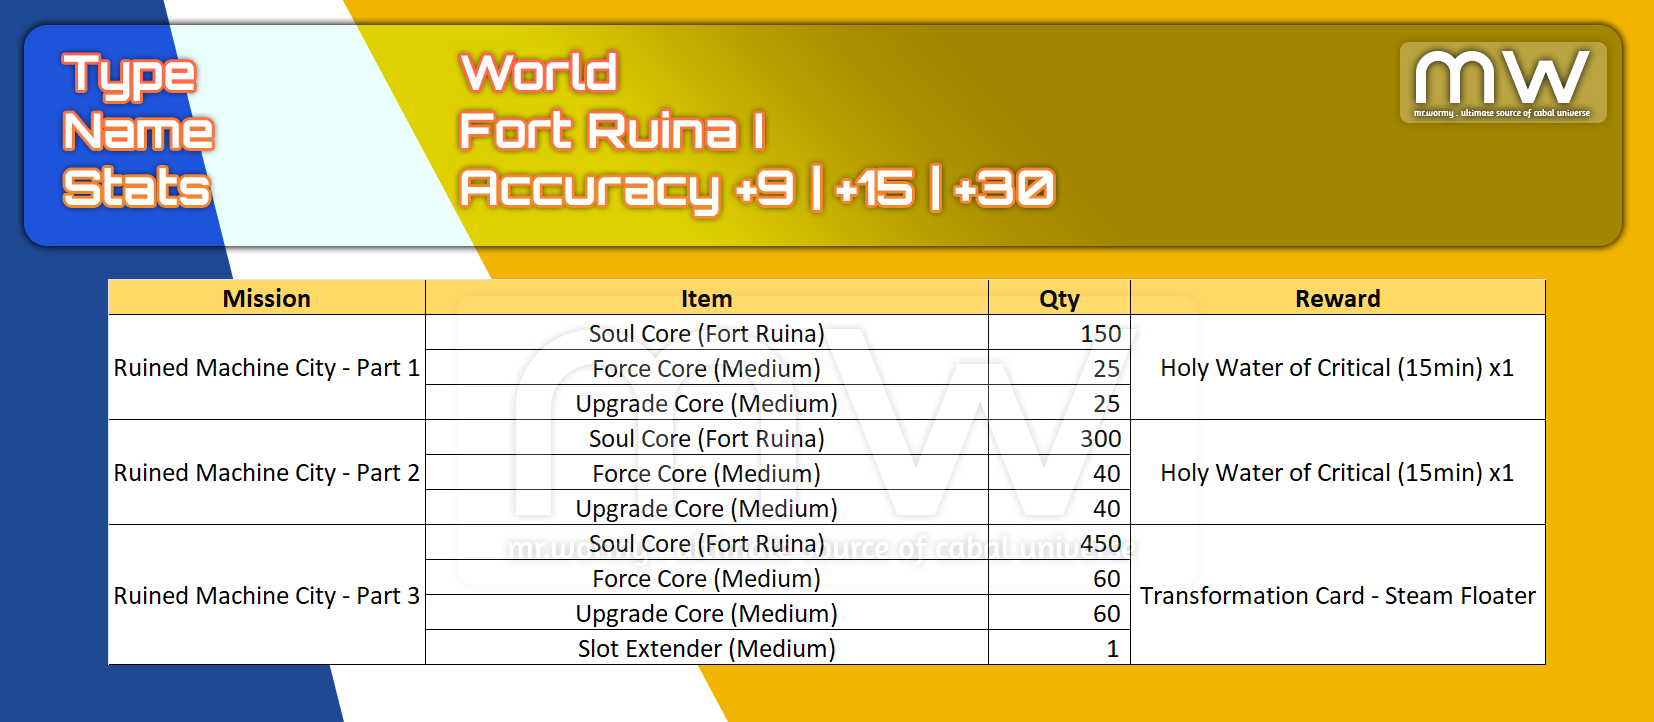Choose the Ruined Machine City - Part 3 cell
The height and width of the screenshot is (722, 1654).
coord(266,596)
